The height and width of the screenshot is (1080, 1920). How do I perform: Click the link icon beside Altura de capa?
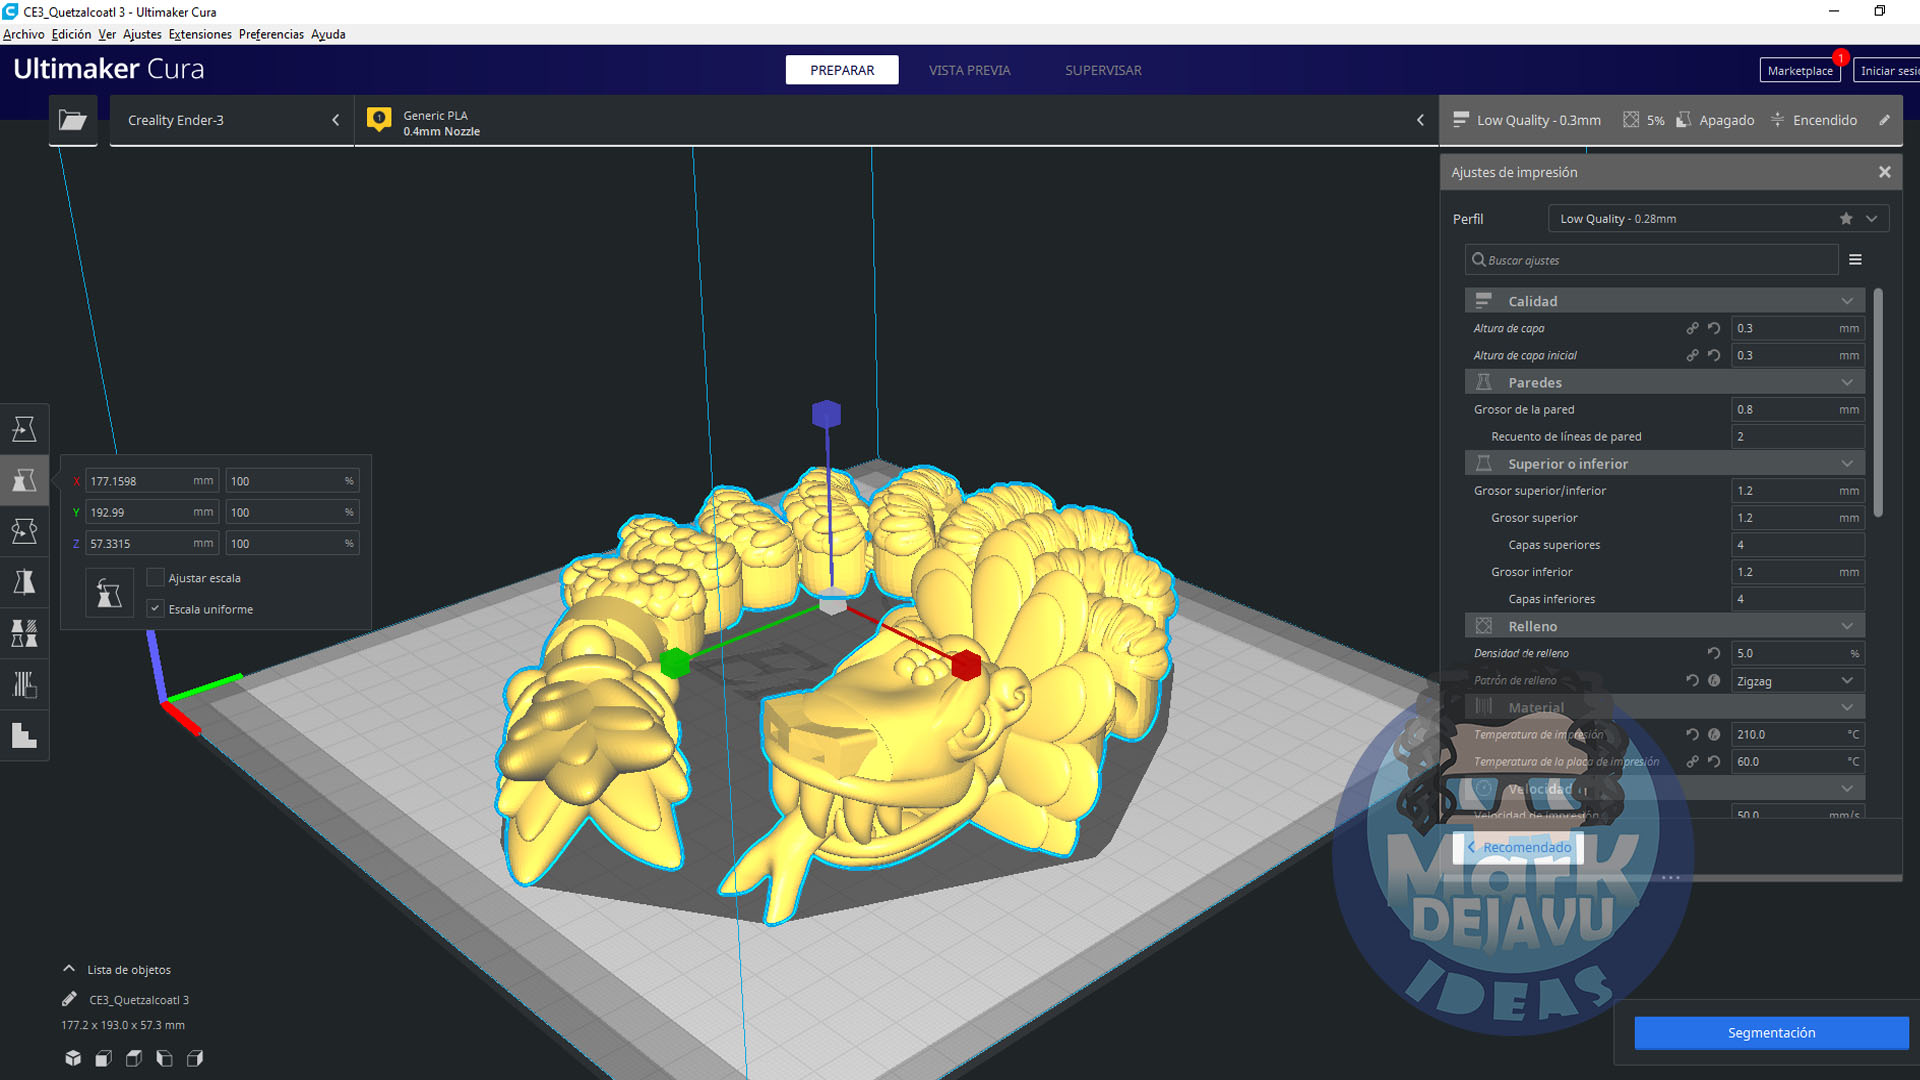pyautogui.click(x=1692, y=328)
